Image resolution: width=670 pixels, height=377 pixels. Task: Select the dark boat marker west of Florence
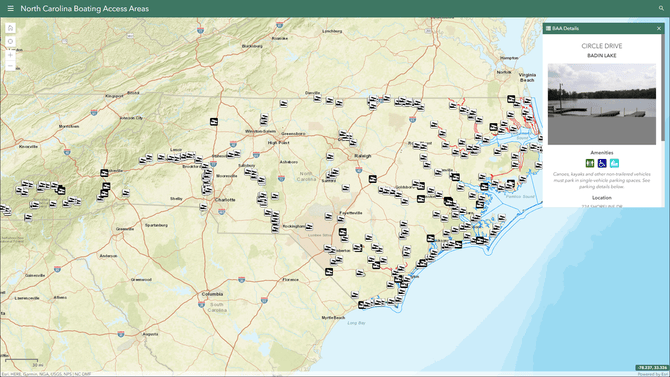329,272
